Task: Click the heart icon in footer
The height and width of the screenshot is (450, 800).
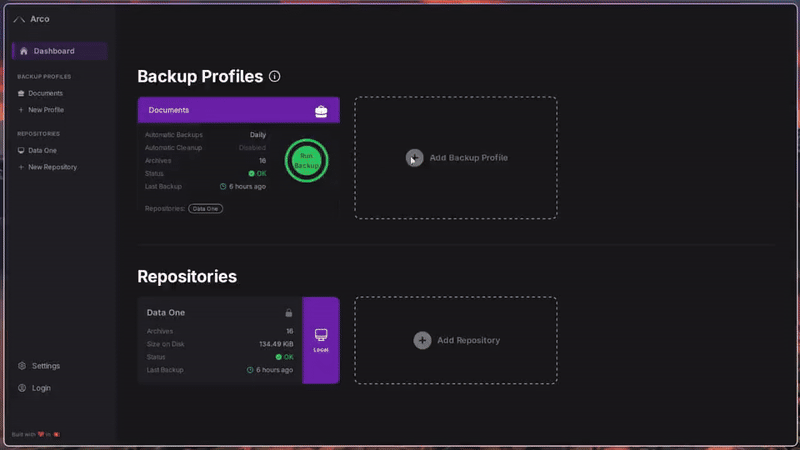Action: pyautogui.click(x=41, y=435)
